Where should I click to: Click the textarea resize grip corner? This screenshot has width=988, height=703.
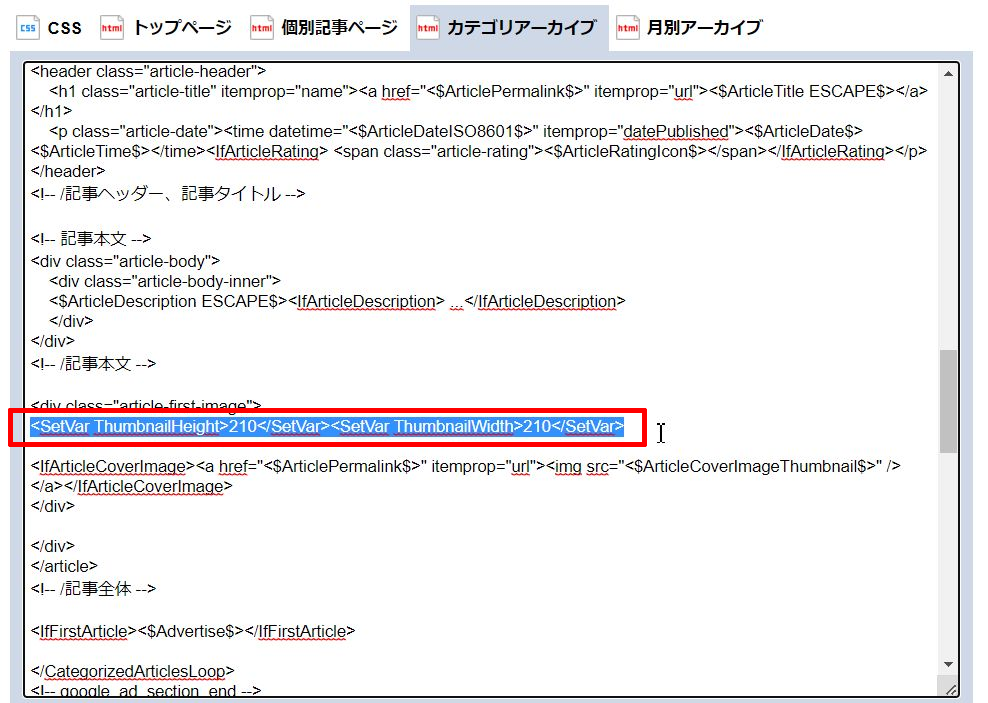pyautogui.click(x=951, y=689)
